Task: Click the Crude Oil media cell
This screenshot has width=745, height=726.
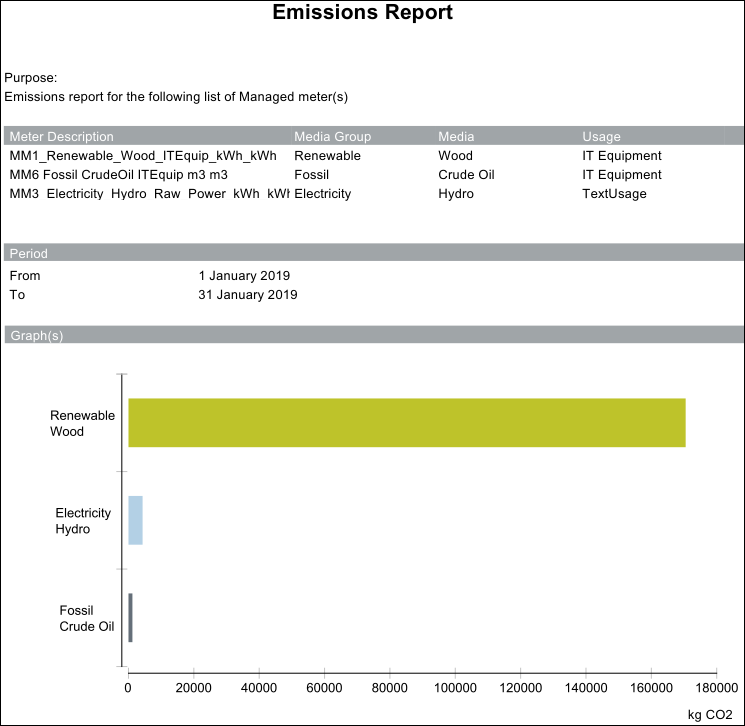Action: pyautogui.click(x=466, y=175)
